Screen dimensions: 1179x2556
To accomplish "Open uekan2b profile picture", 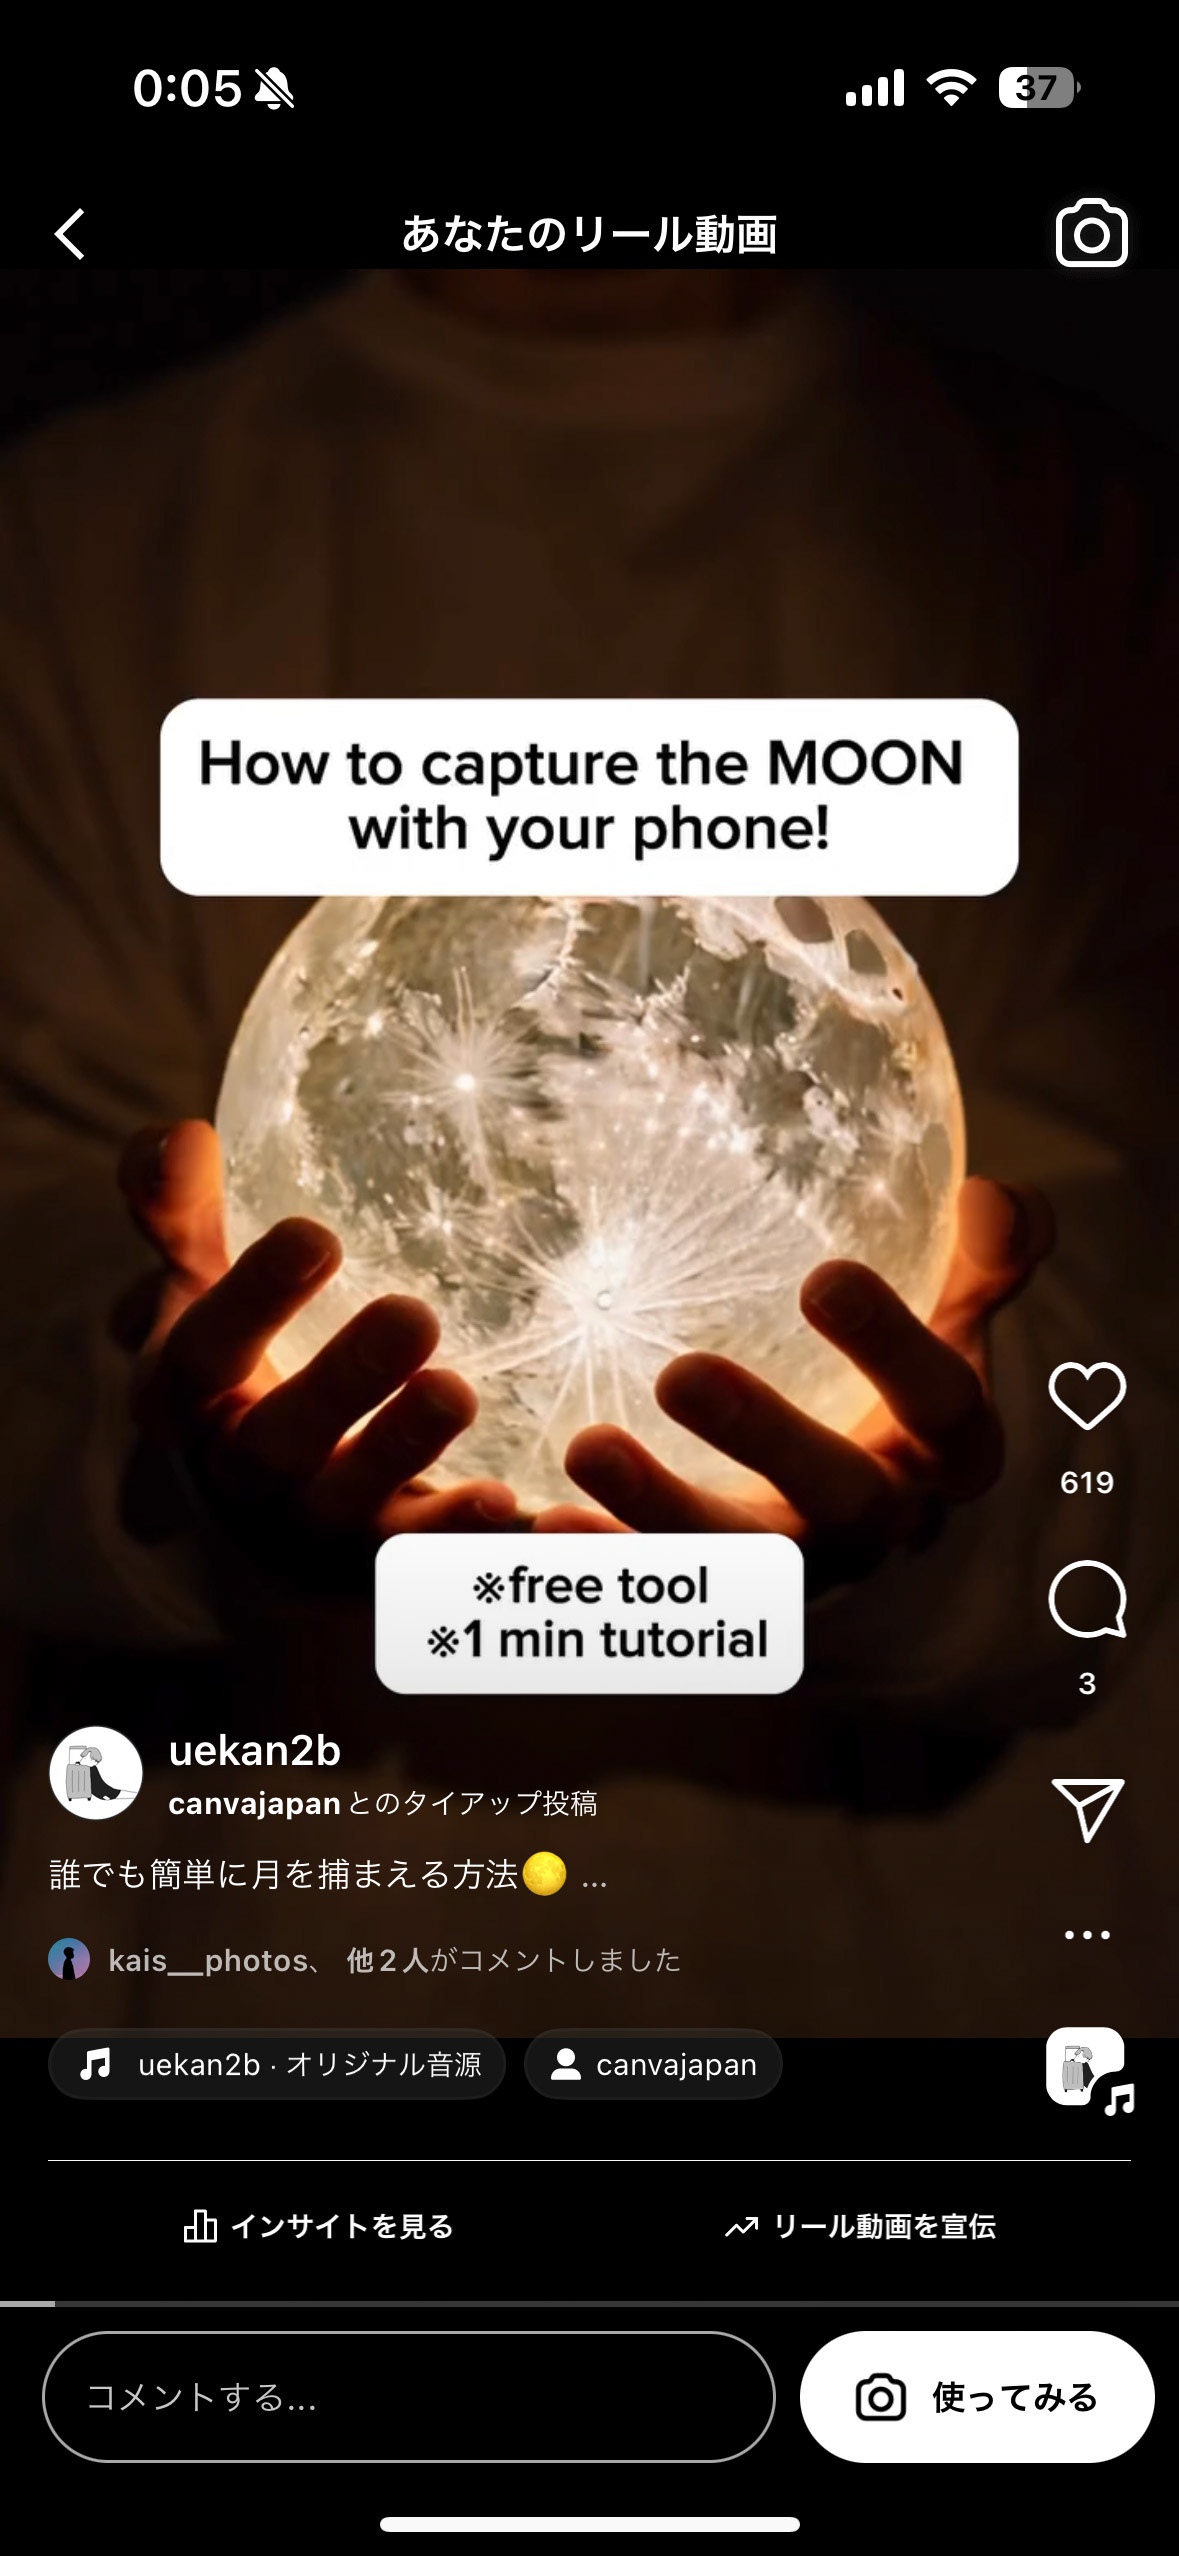I will click(x=96, y=1773).
